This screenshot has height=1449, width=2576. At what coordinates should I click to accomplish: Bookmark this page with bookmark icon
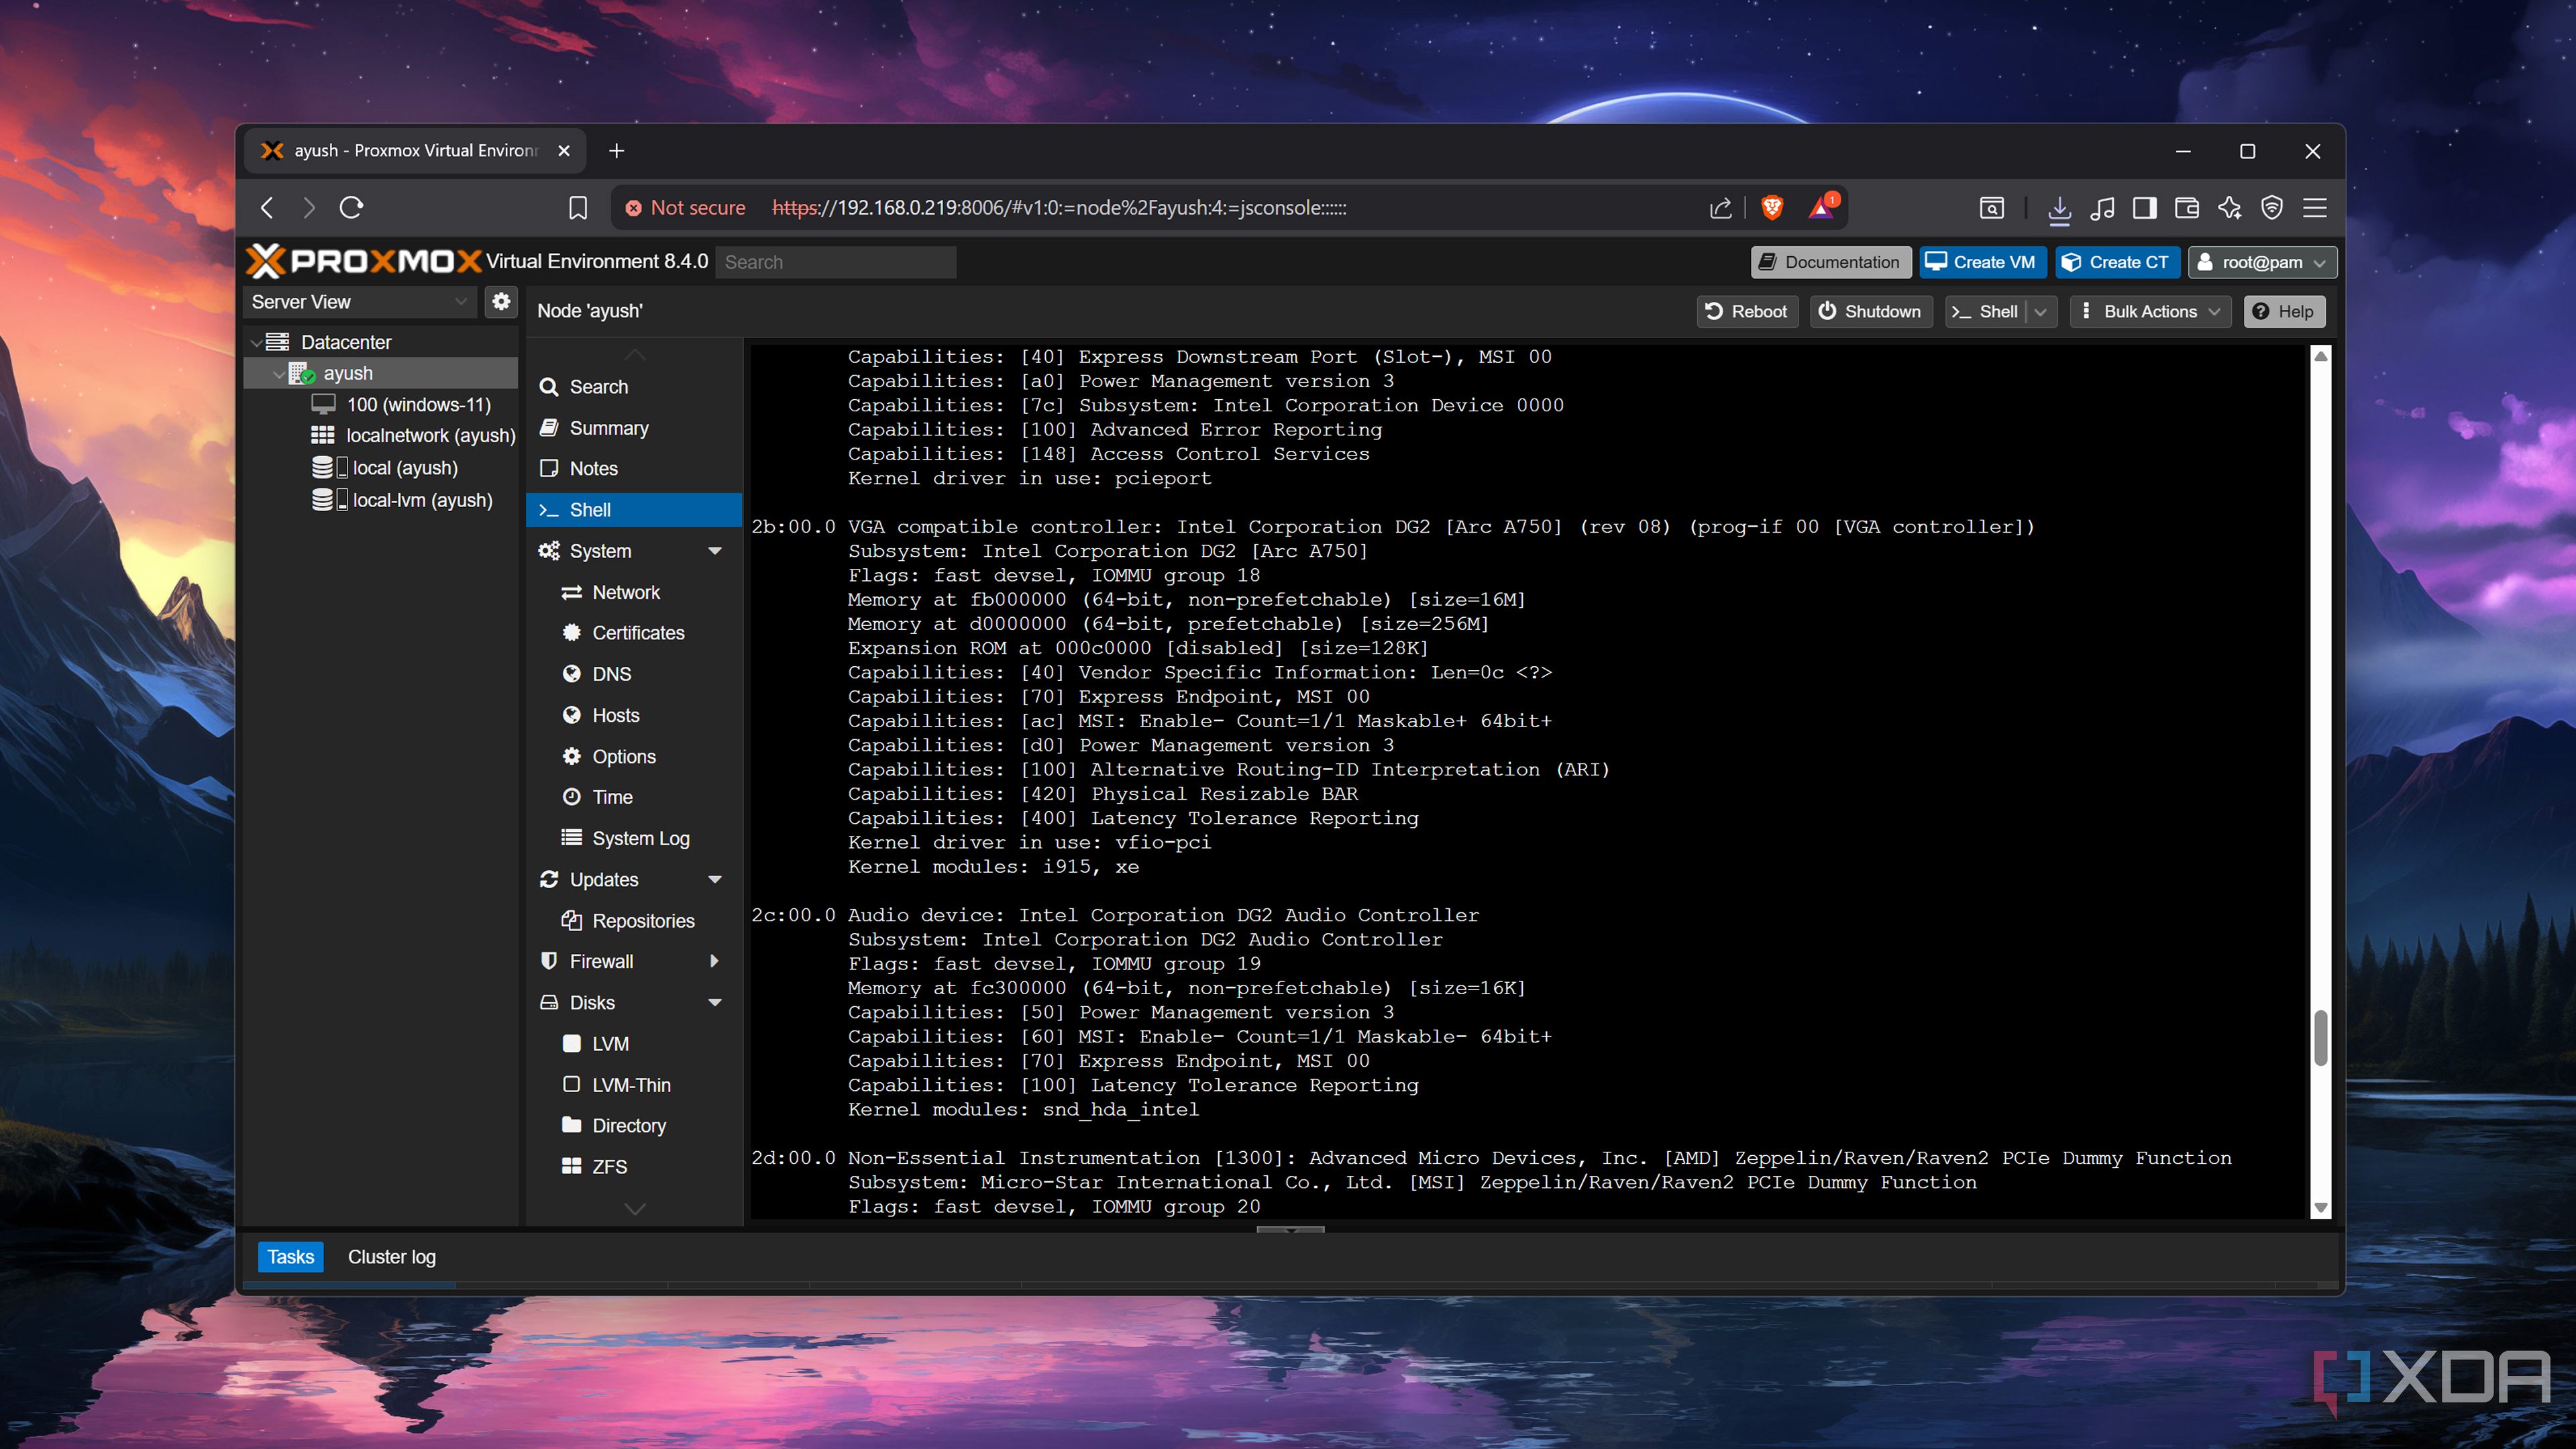[577, 207]
